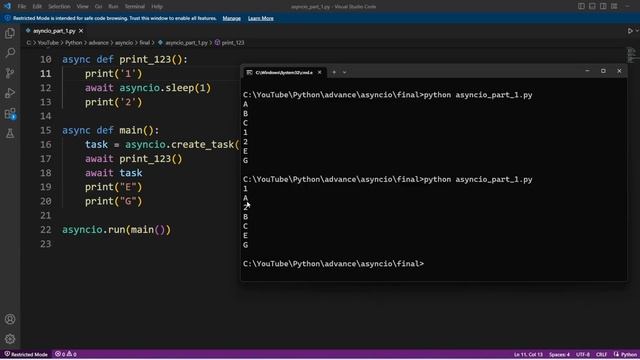The height and width of the screenshot is (360, 640).
Task: Open the View menu
Action: 82,7
